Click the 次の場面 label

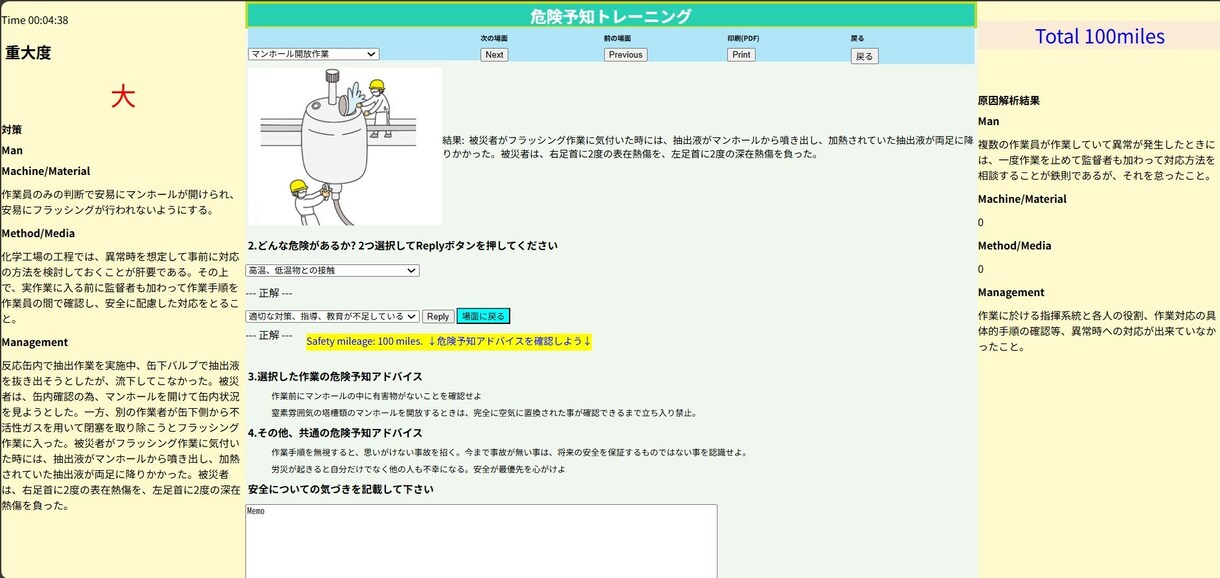(x=494, y=38)
